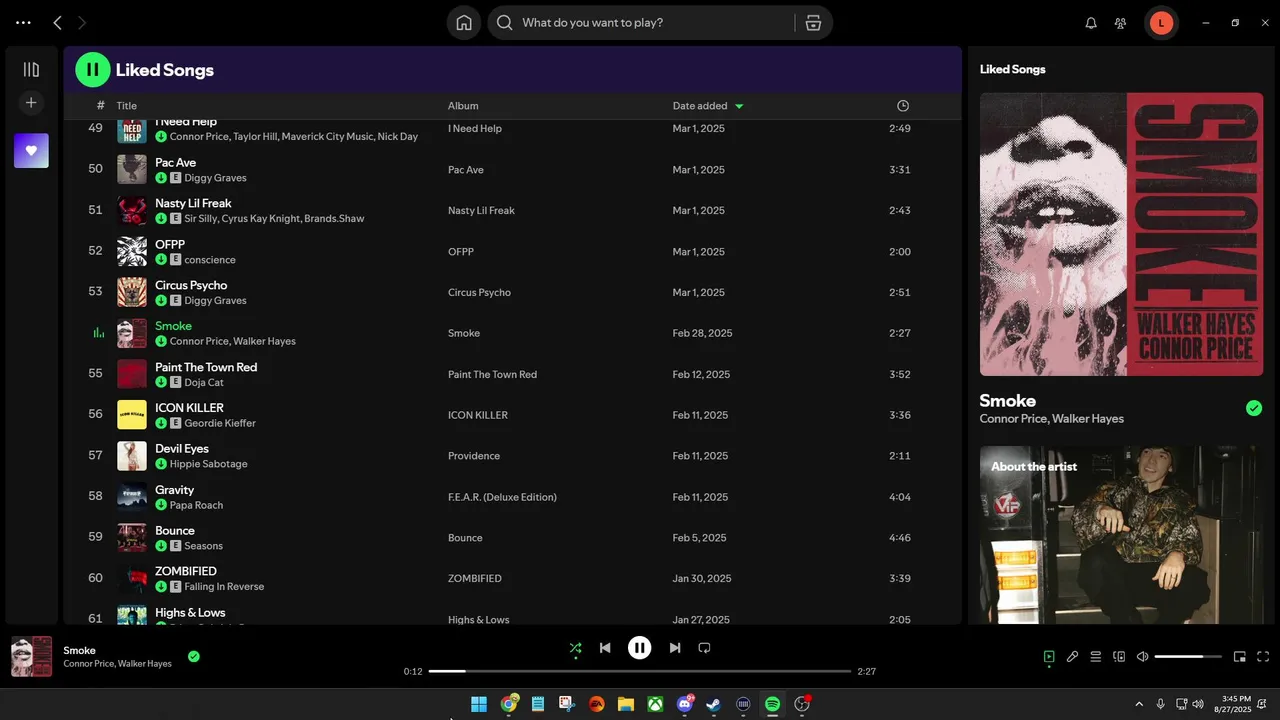Sort by the duration clock icon
Image resolution: width=1280 pixels, height=720 pixels.
tap(903, 106)
